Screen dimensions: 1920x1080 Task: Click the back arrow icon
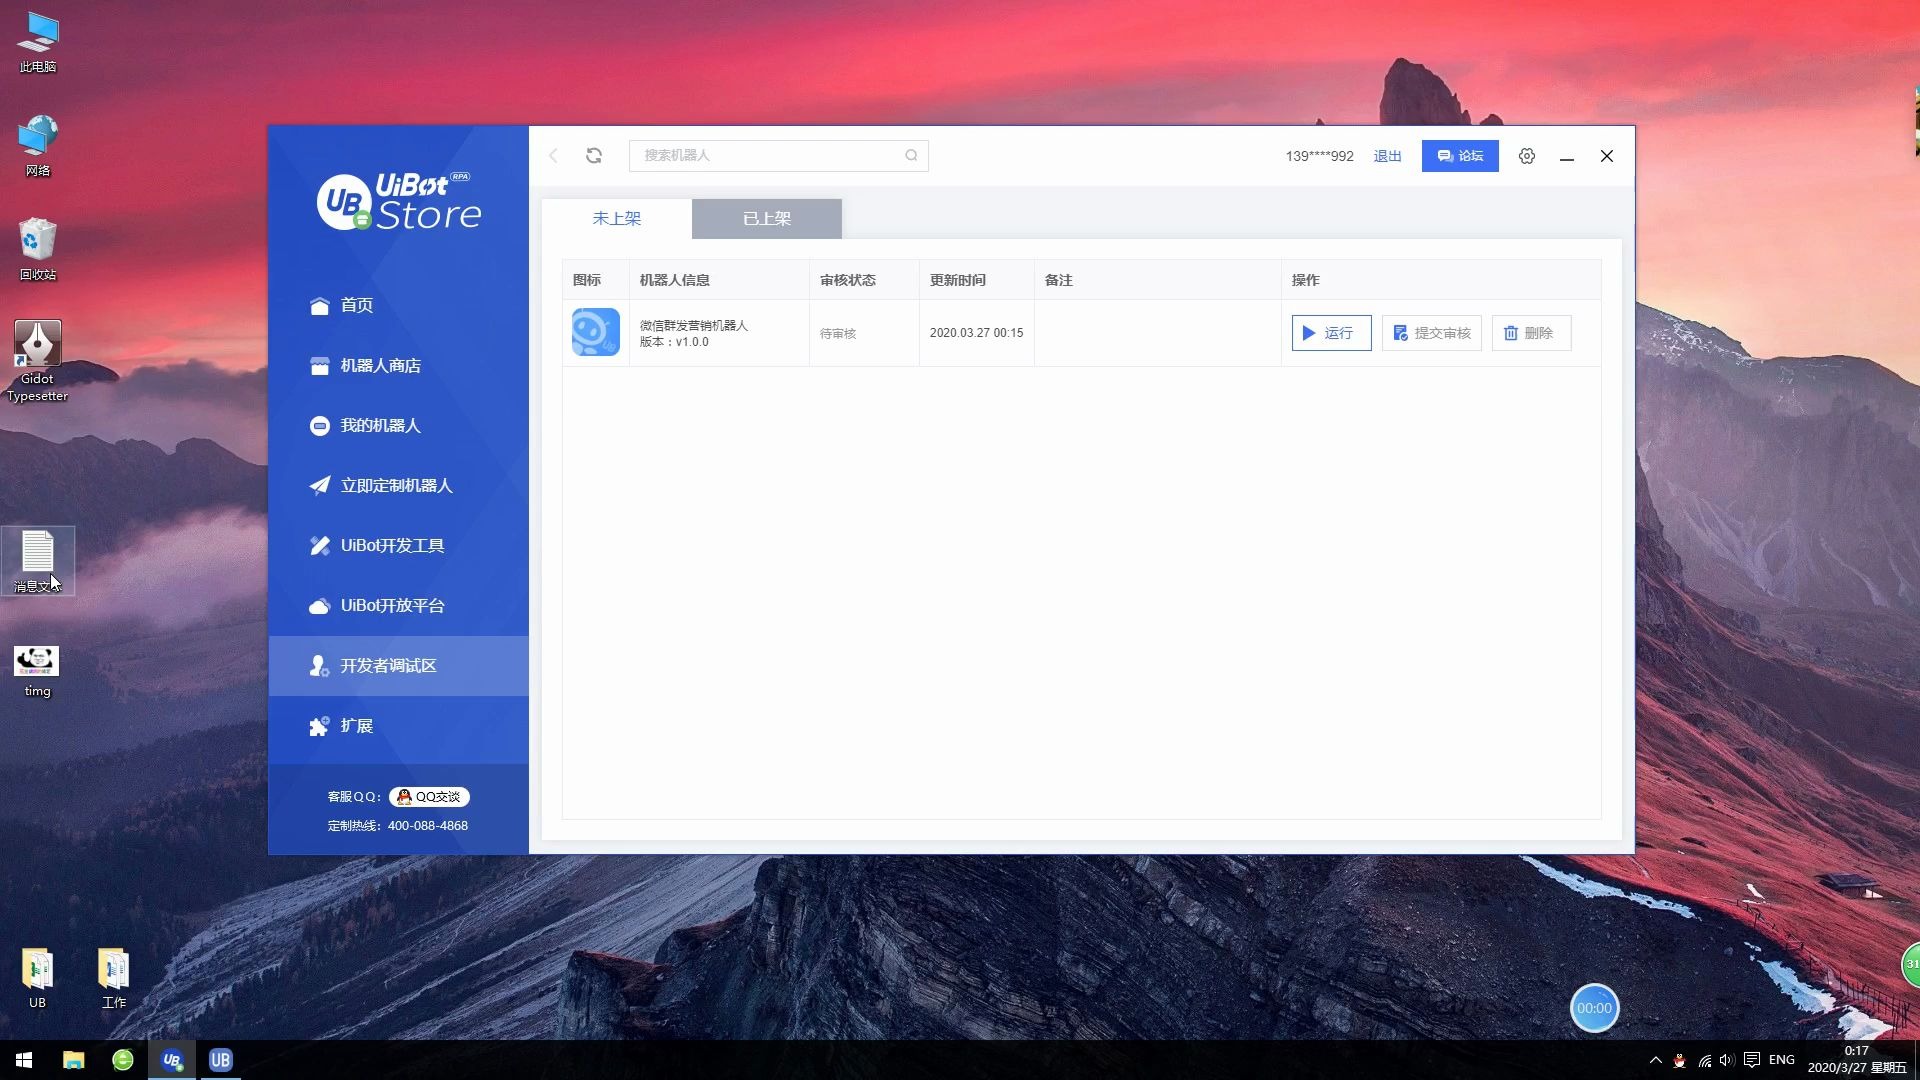coord(554,156)
